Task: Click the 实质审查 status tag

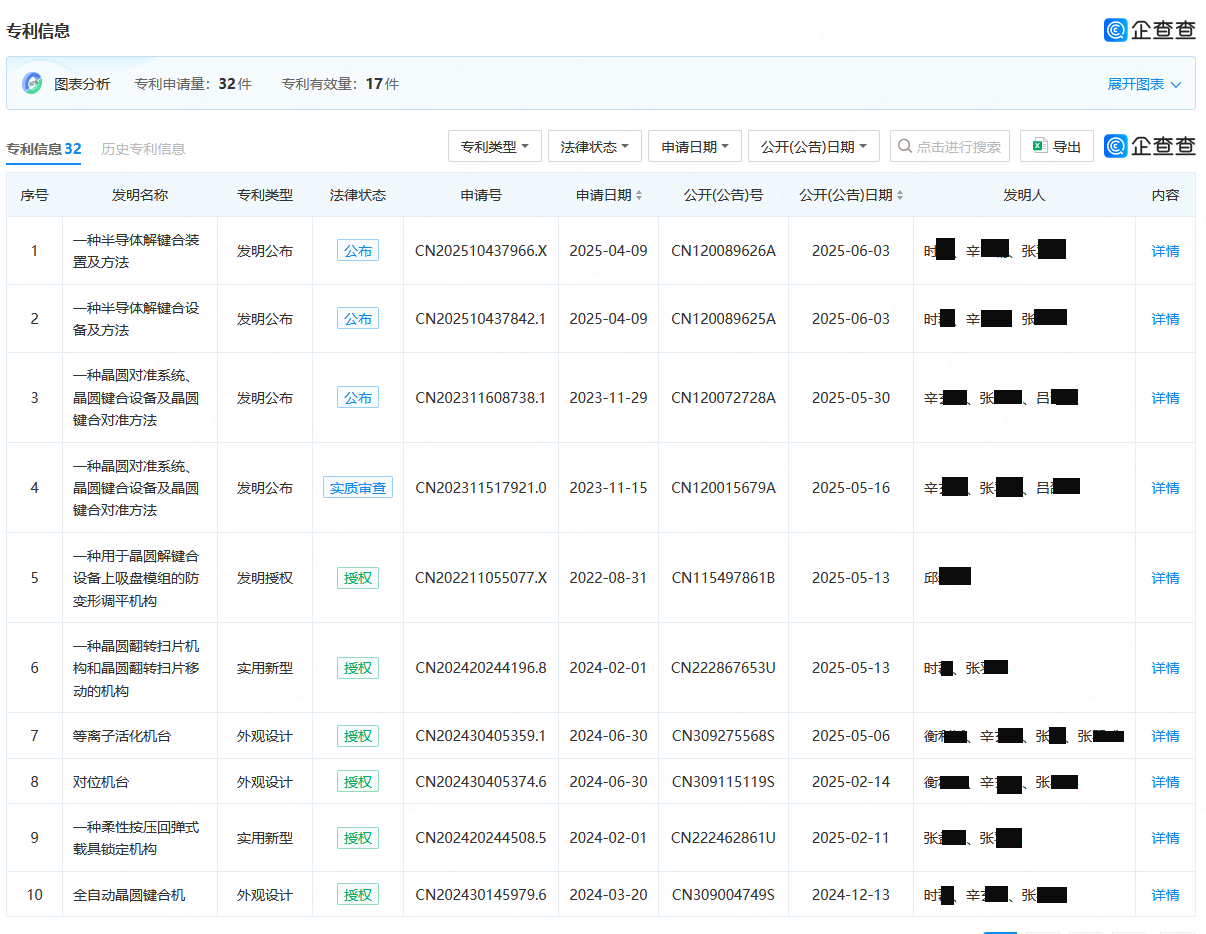Action: pos(358,488)
